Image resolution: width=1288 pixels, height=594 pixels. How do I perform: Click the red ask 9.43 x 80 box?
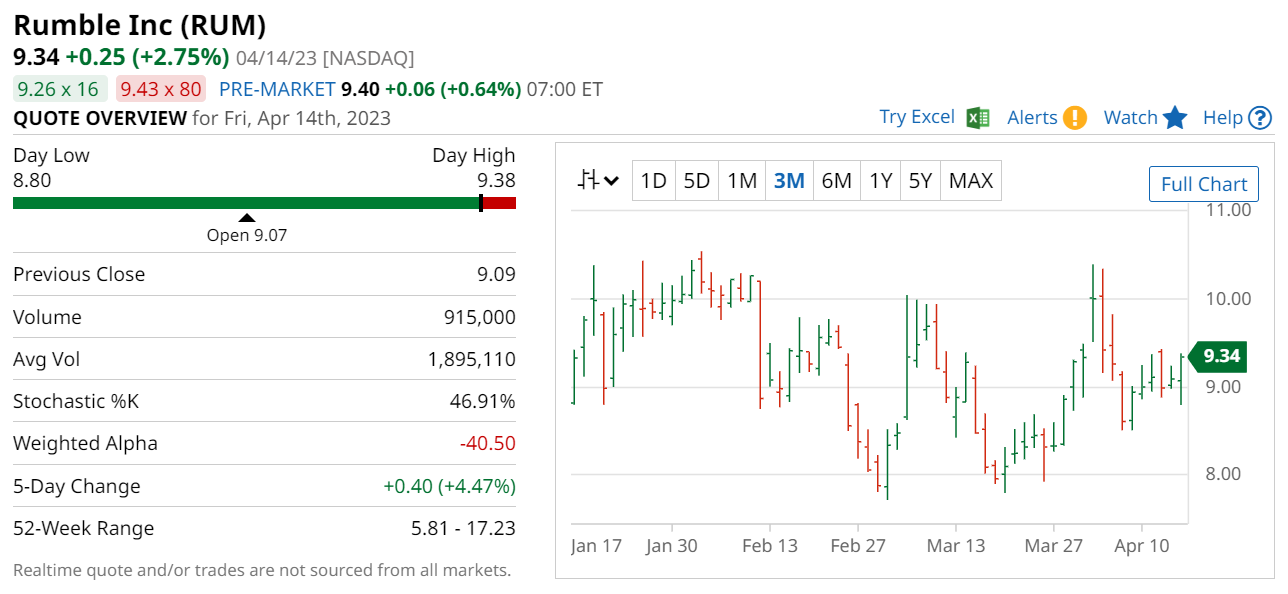(x=161, y=89)
